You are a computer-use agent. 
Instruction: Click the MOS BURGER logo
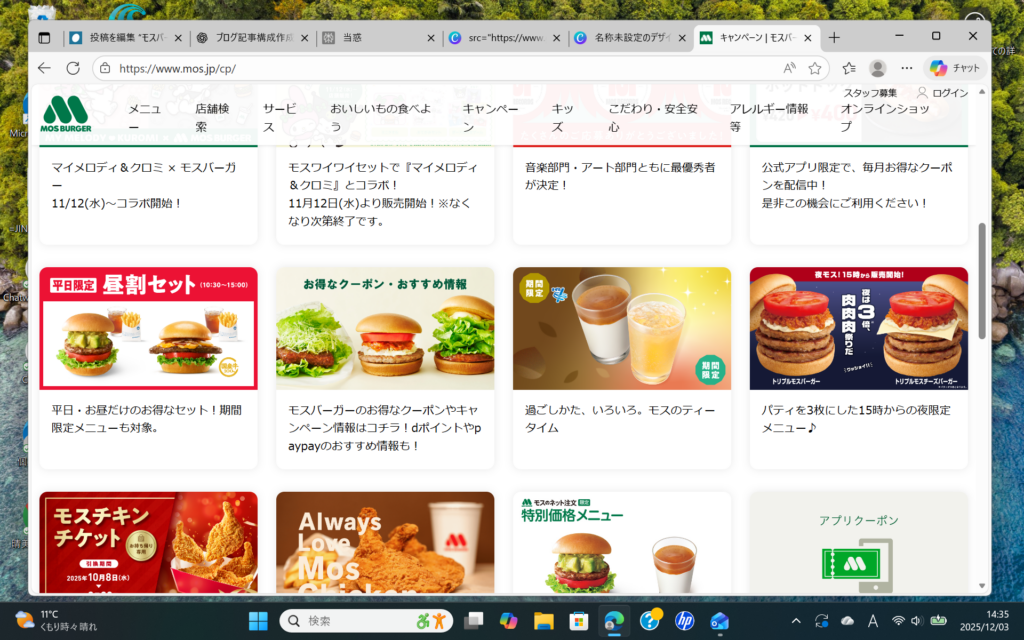(66, 114)
